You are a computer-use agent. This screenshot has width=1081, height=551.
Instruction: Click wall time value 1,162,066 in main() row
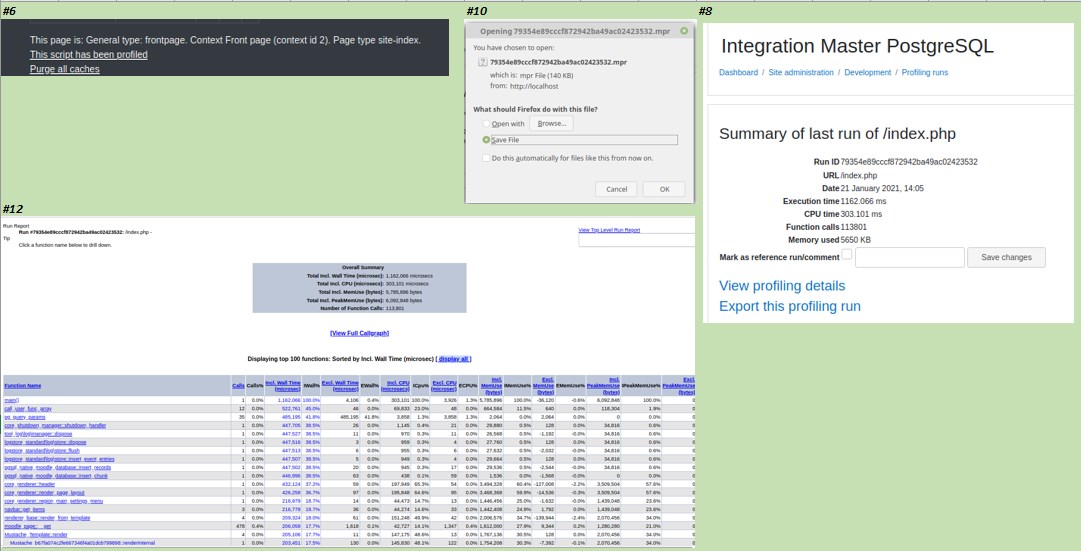tap(290, 400)
